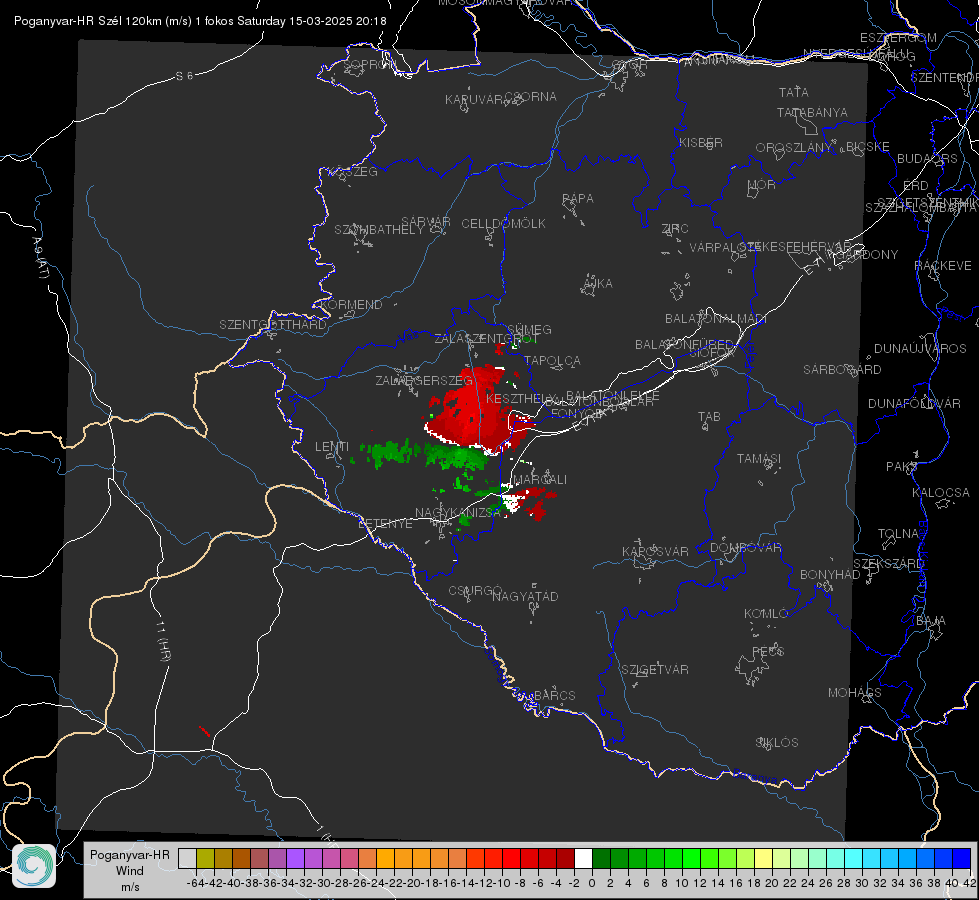Select the SÁRBOGÁRD label

[x=842, y=370]
